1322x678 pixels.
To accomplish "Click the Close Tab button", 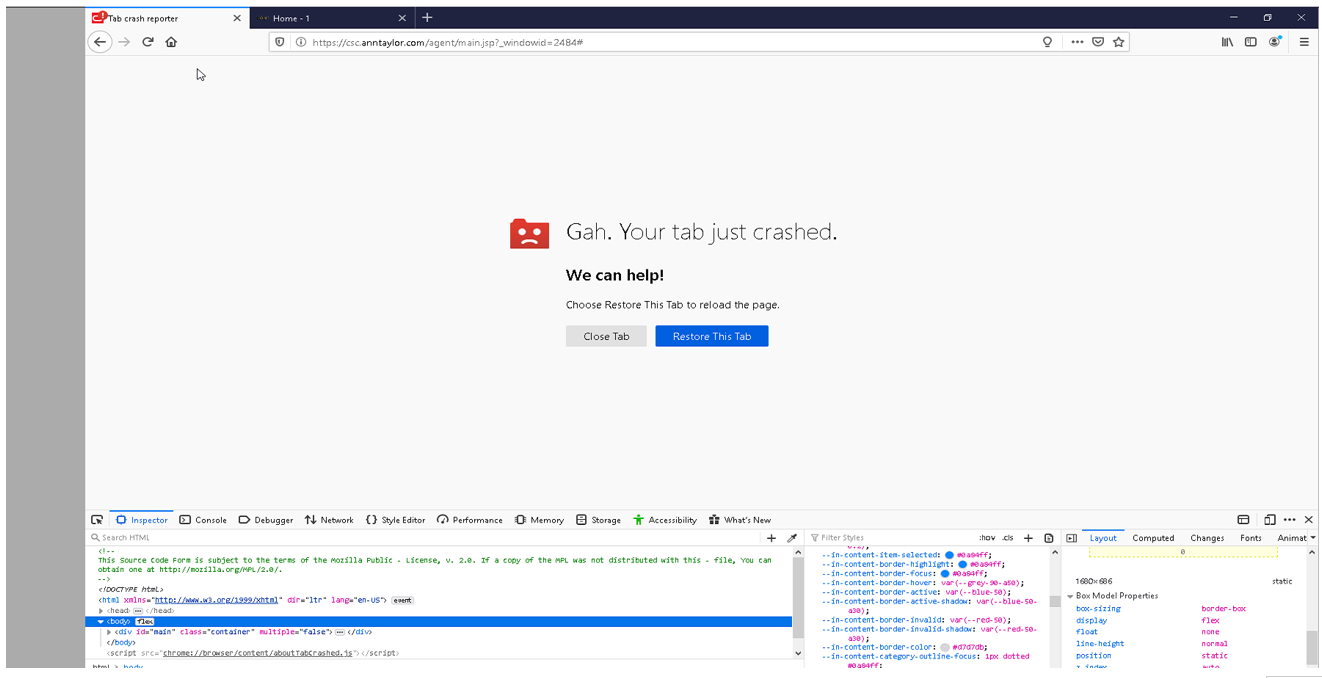I will pos(606,336).
